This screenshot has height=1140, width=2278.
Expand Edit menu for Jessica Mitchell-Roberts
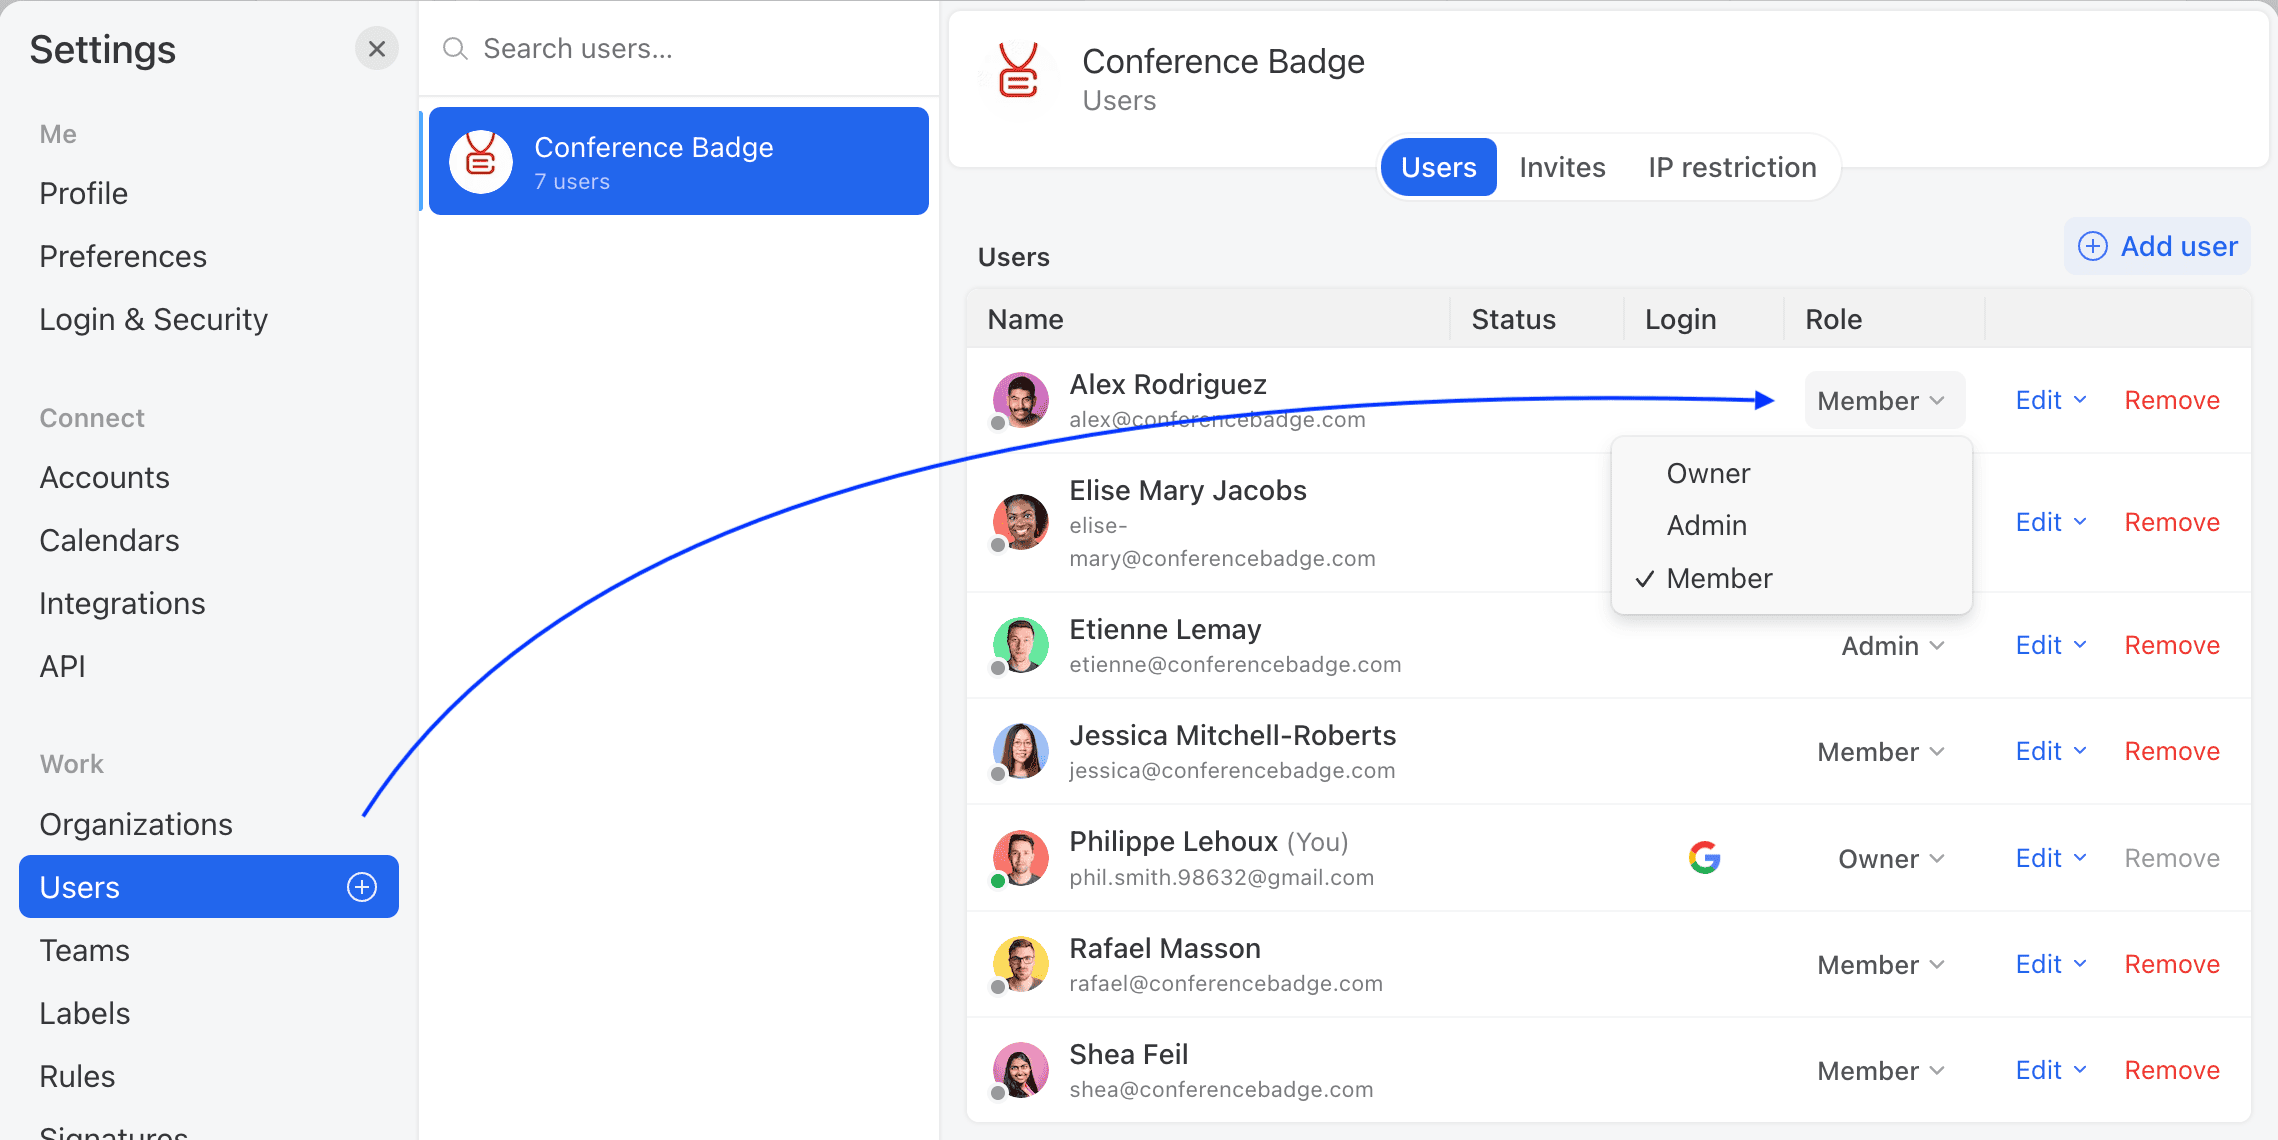(2051, 751)
